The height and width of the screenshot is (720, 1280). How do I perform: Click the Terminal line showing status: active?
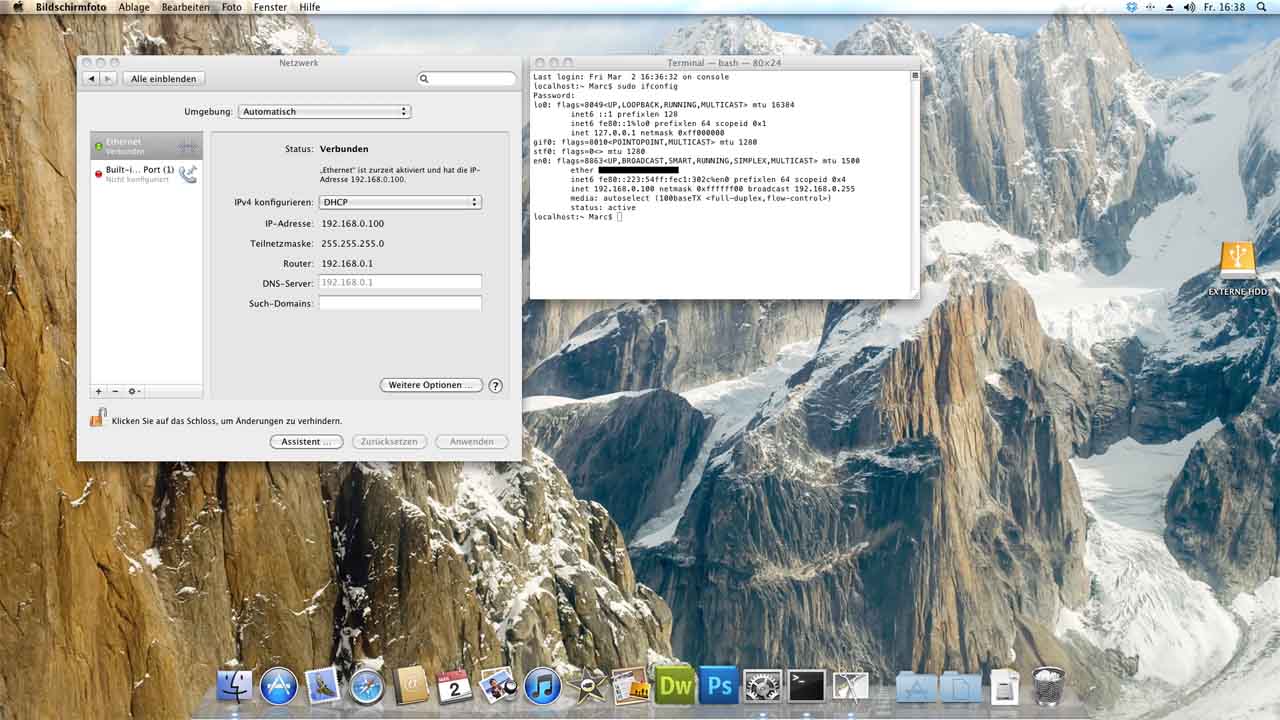(x=601, y=208)
